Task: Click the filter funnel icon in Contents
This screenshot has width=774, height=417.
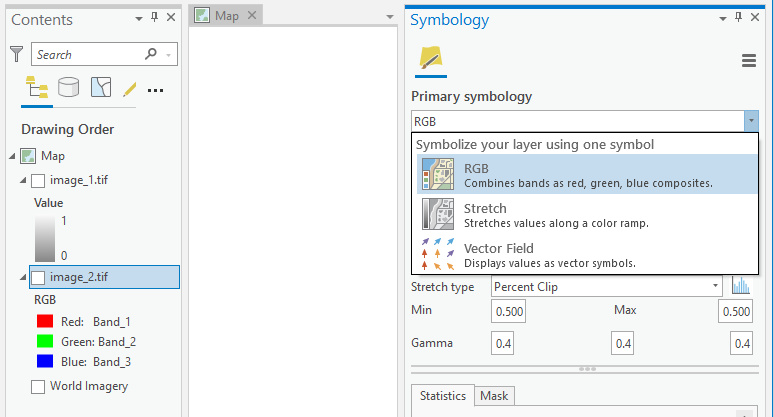Action: coord(16,54)
